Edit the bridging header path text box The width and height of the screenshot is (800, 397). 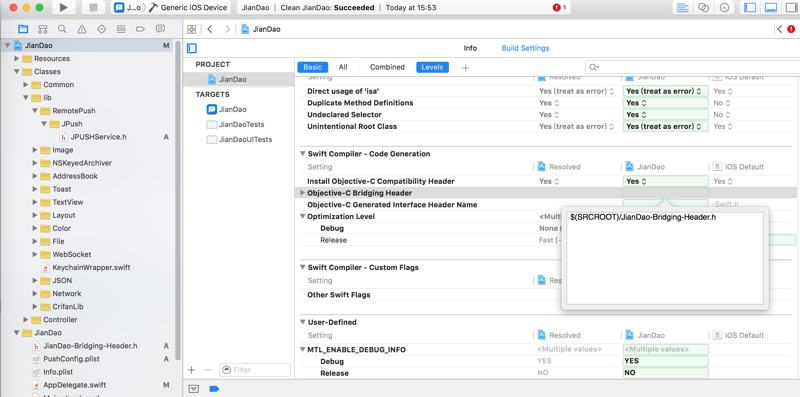point(665,258)
